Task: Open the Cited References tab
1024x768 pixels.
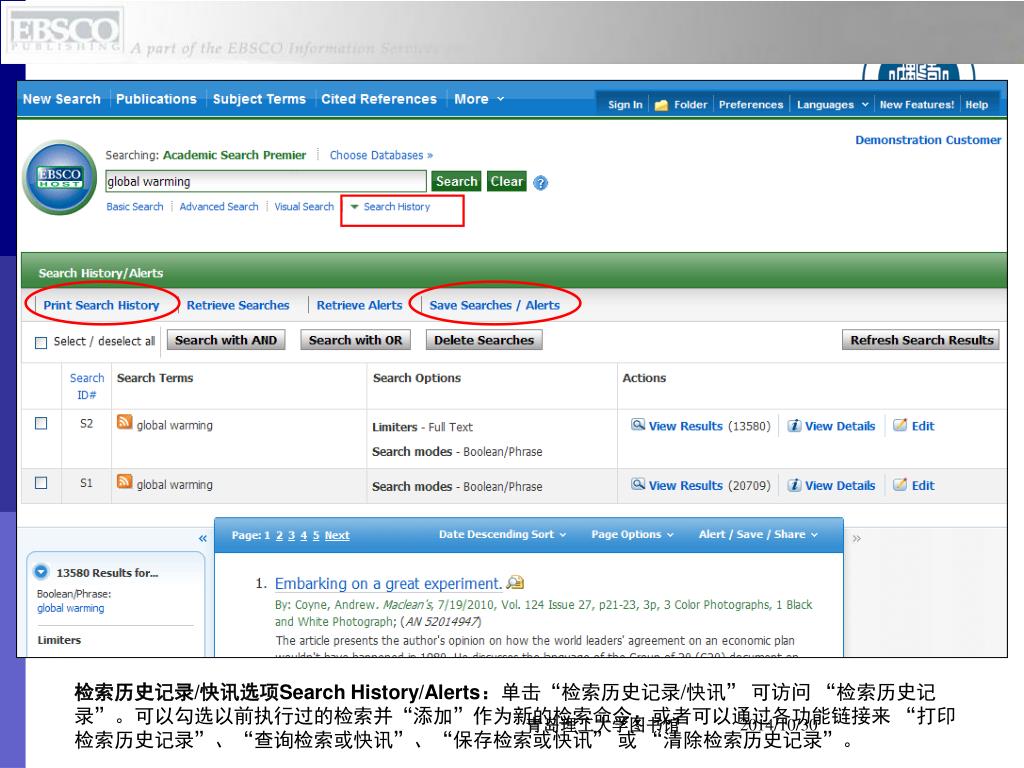Action: 379,99
